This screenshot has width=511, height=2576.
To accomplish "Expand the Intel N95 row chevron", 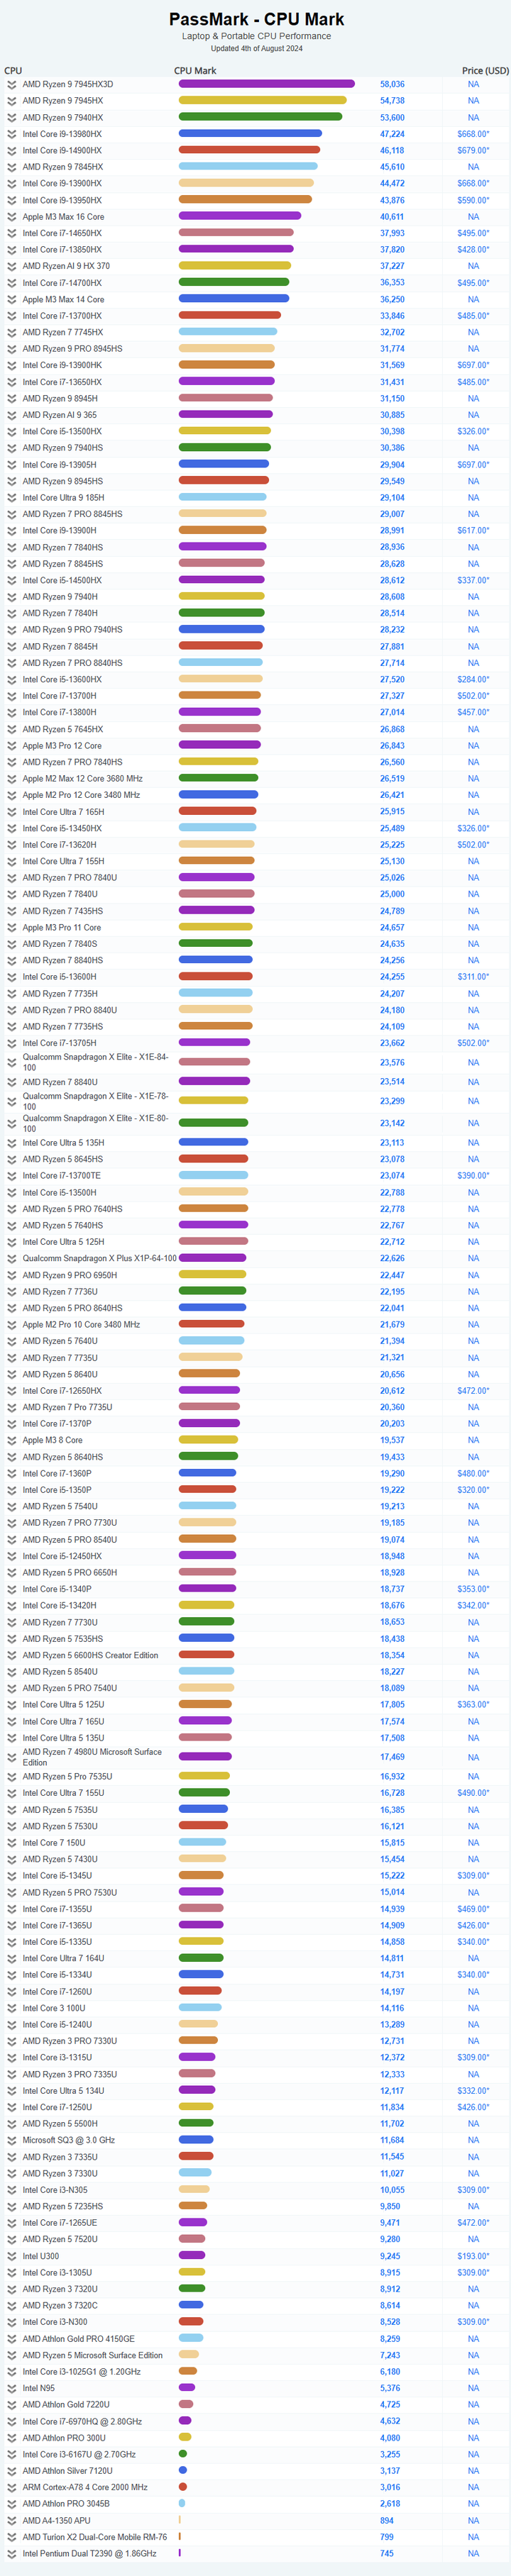I will click(x=12, y=2388).
